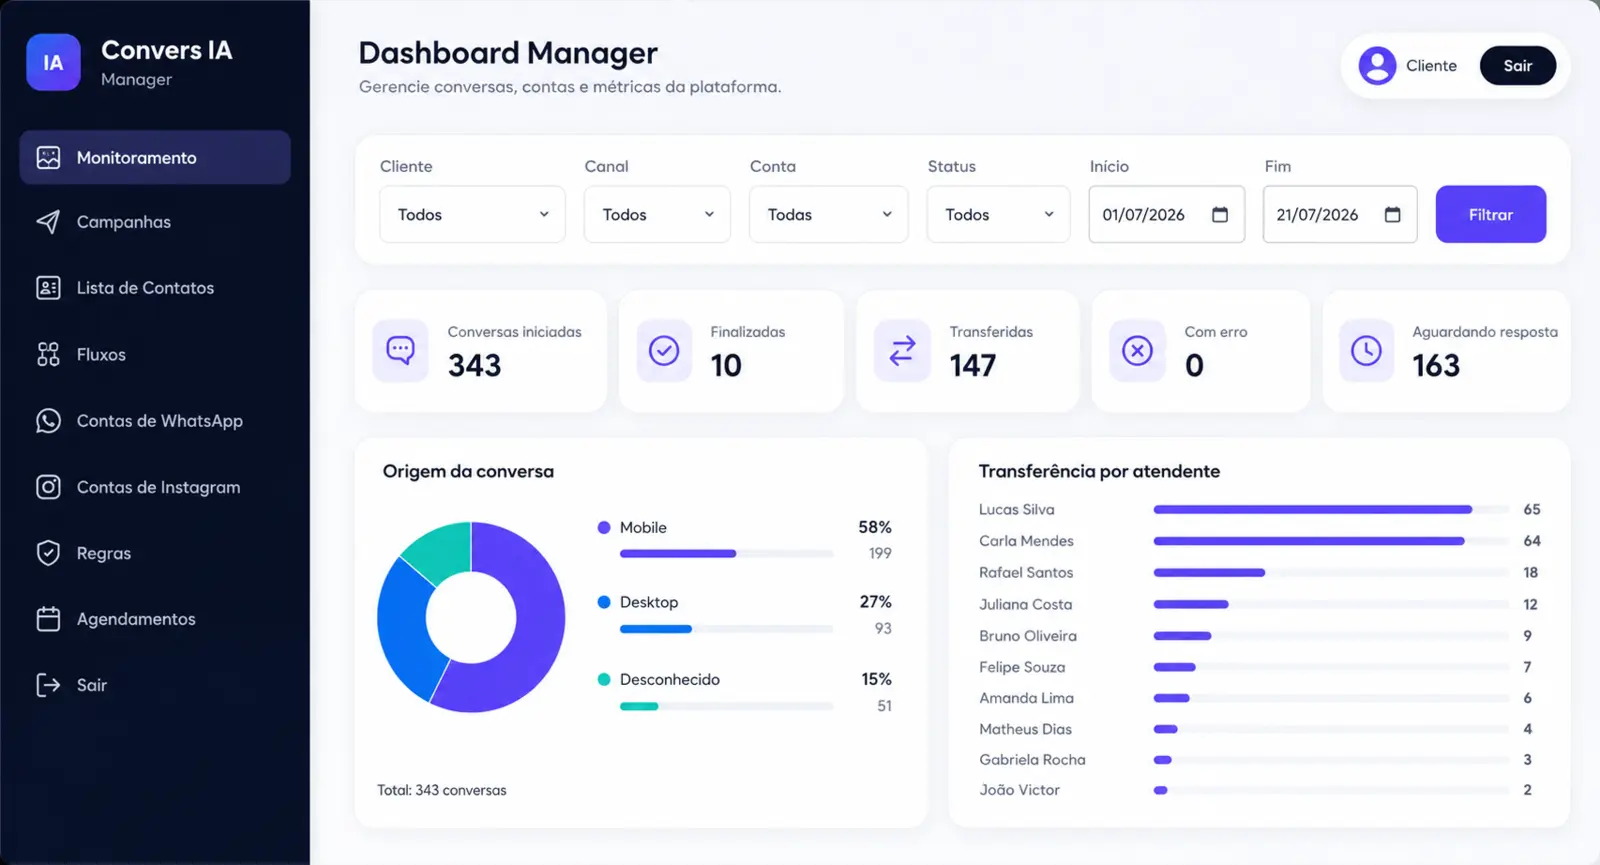Click the "Carla Mendes" attendant name
The image size is (1600, 865).
(x=1026, y=541)
